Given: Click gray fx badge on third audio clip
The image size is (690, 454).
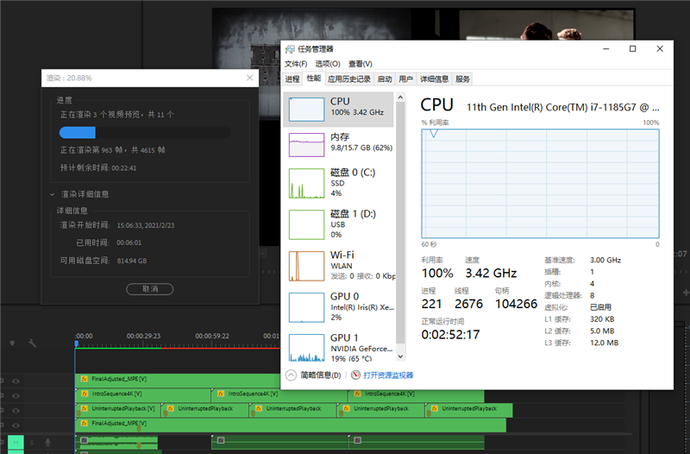Looking at the screenshot, I should pos(357,440).
